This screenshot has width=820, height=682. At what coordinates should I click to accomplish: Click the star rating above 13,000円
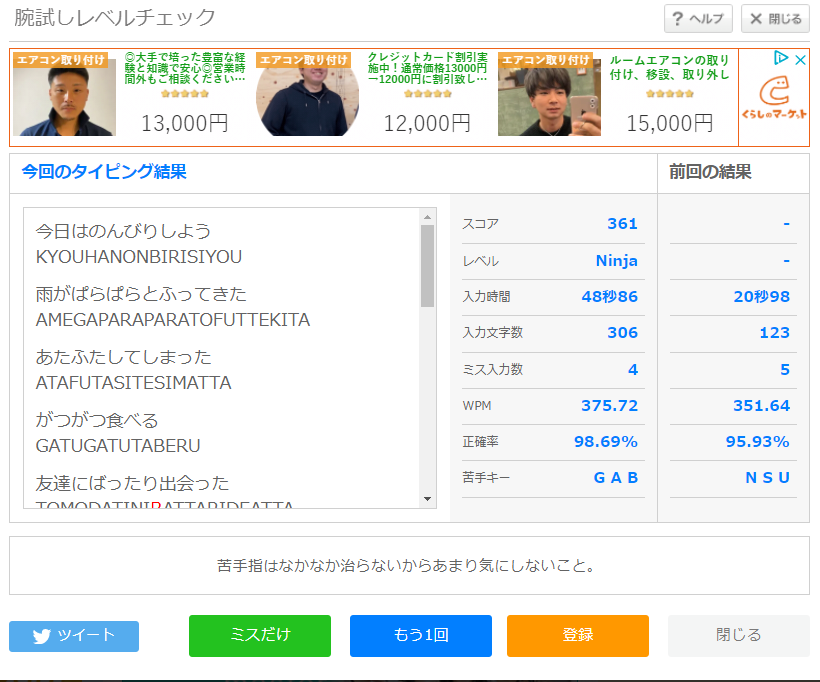[x=185, y=94]
